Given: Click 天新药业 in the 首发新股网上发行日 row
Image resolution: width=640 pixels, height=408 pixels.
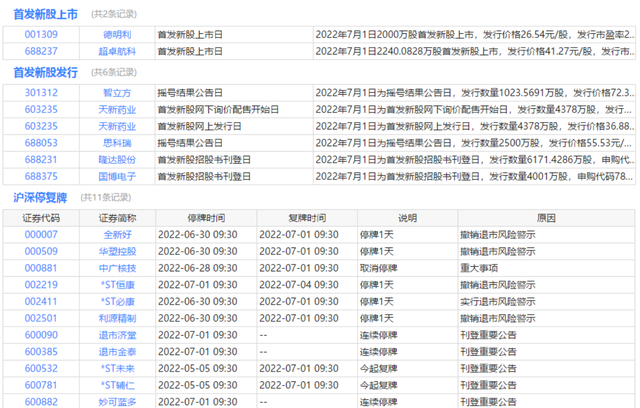Looking at the screenshot, I should [117, 126].
